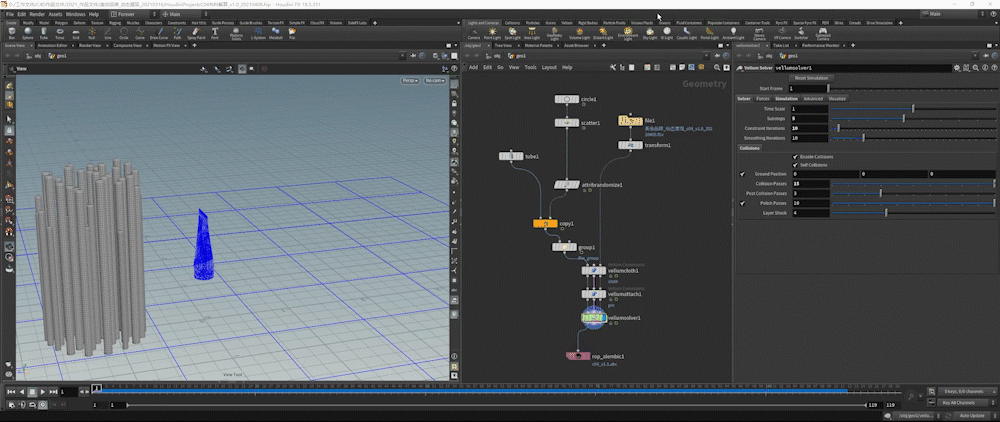Open the scene view path dropdown arrow
The image size is (1000, 422).
click(403, 56)
